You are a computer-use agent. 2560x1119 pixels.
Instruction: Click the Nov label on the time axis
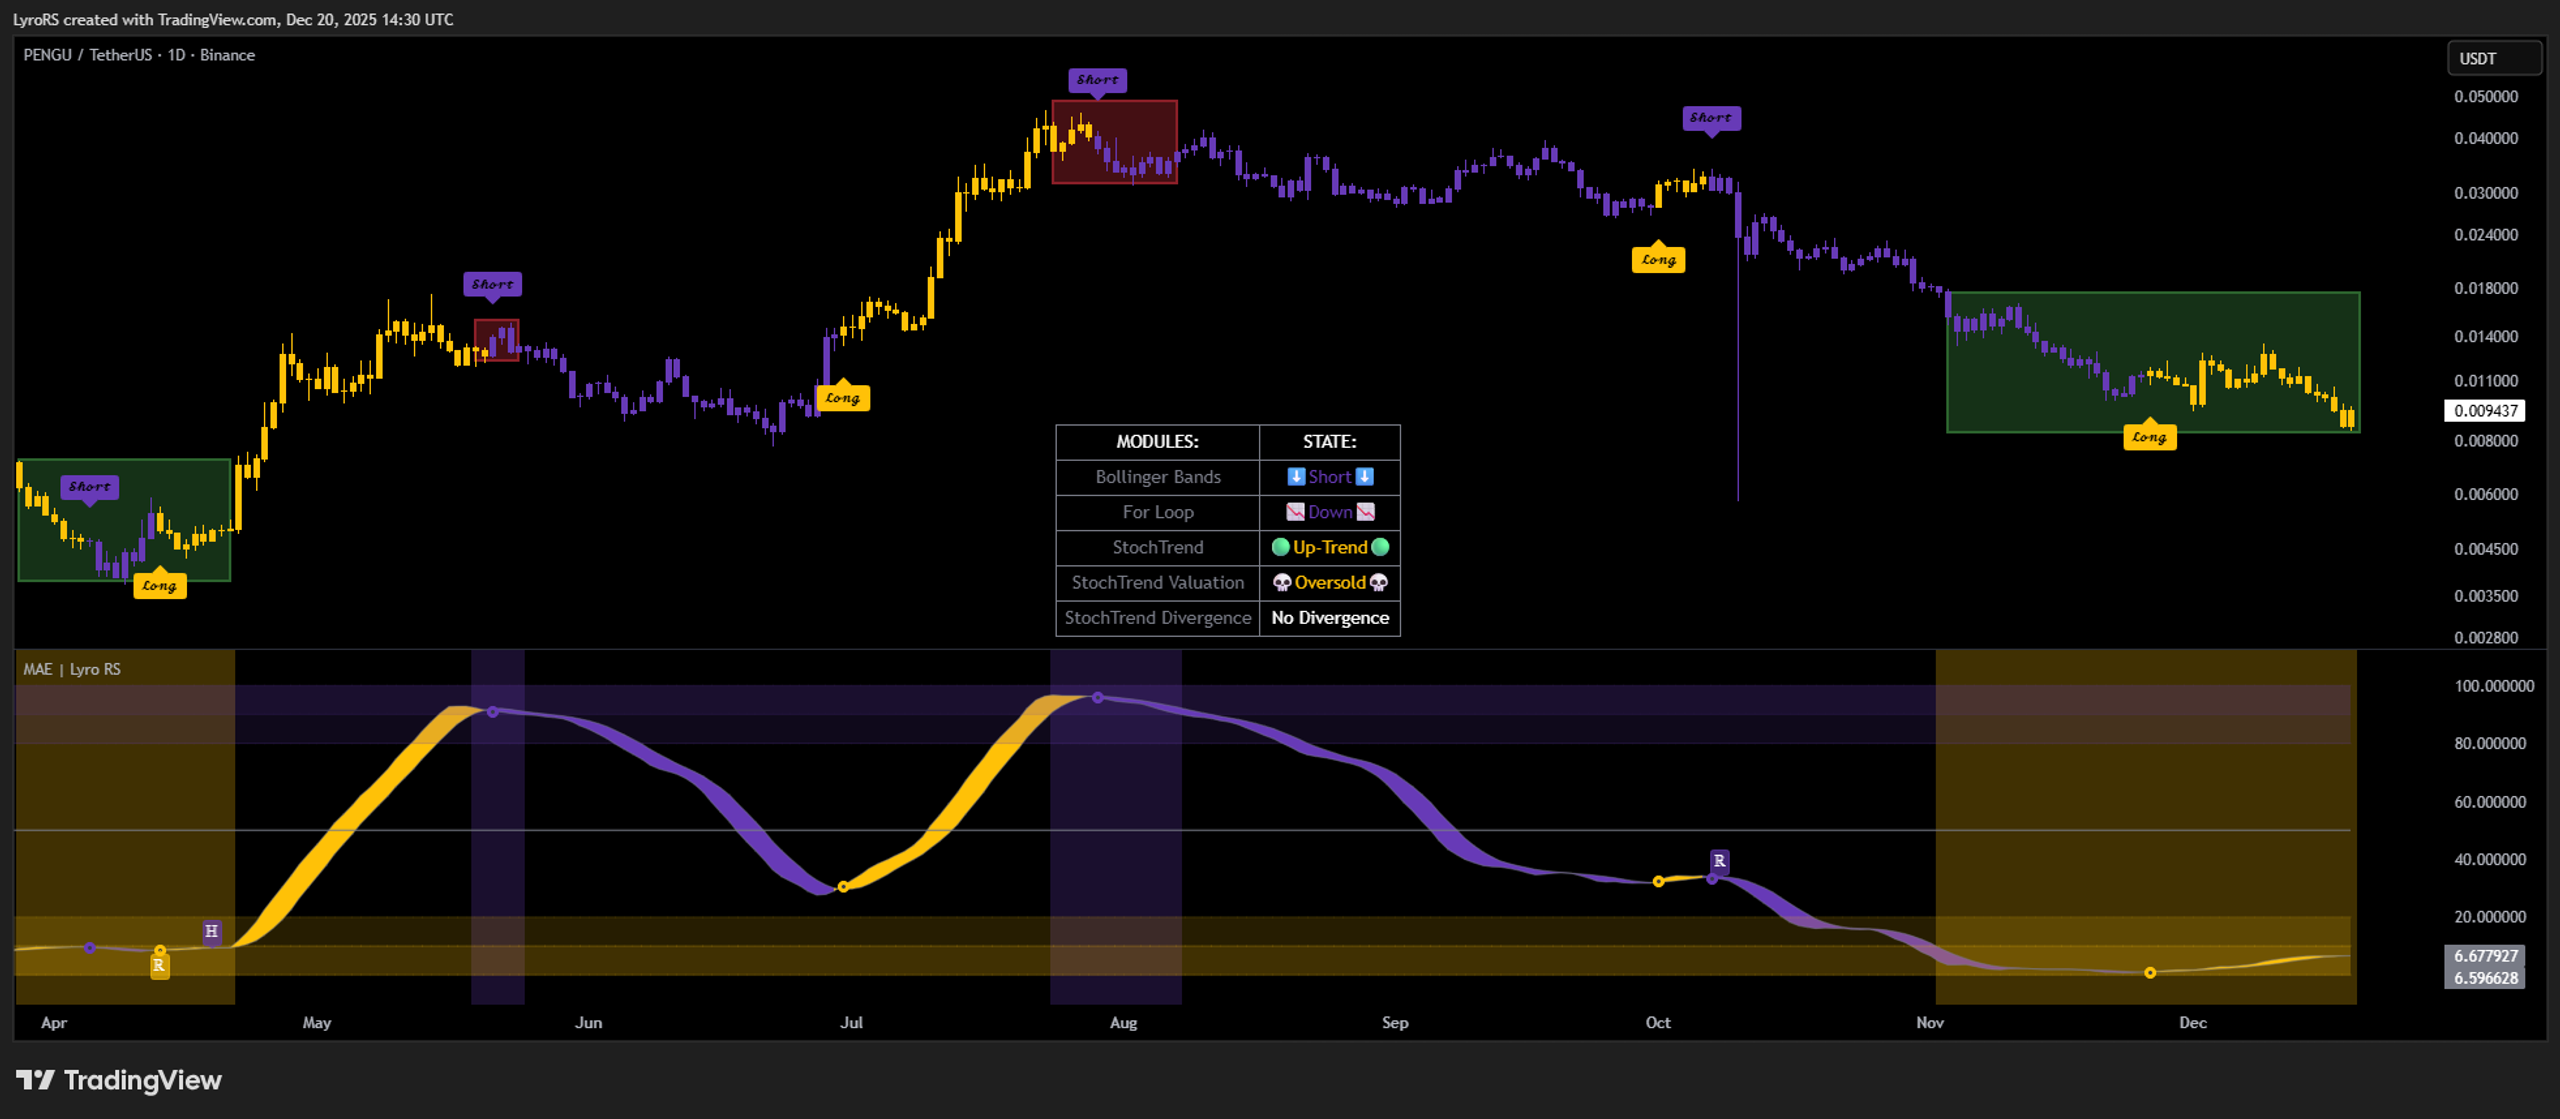pyautogui.click(x=1930, y=1022)
